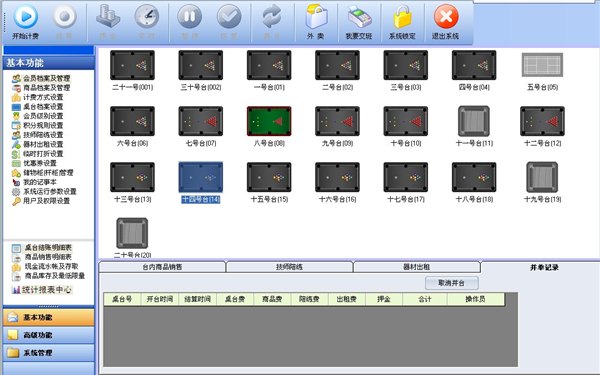
Task: Open 账票交班 cash register icon
Action: [x=359, y=17]
